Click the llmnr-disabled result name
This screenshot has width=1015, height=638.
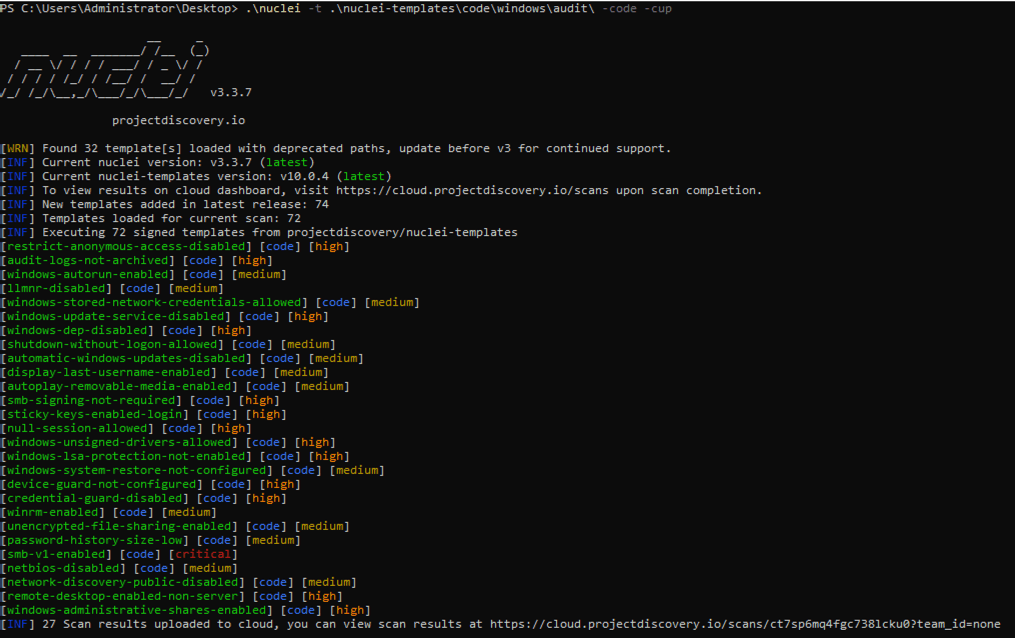click(57, 288)
